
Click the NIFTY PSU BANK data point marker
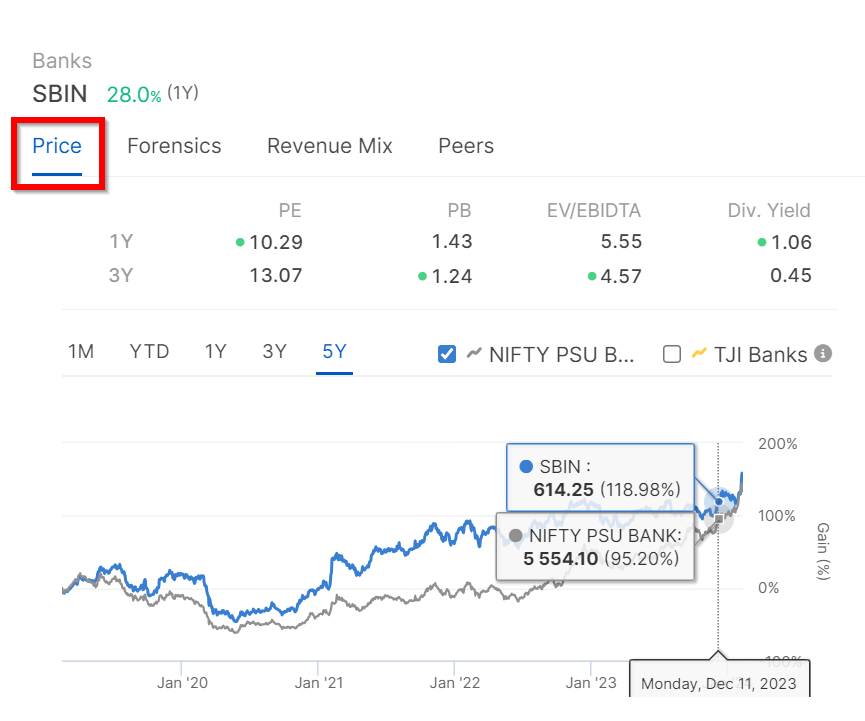pos(719,519)
